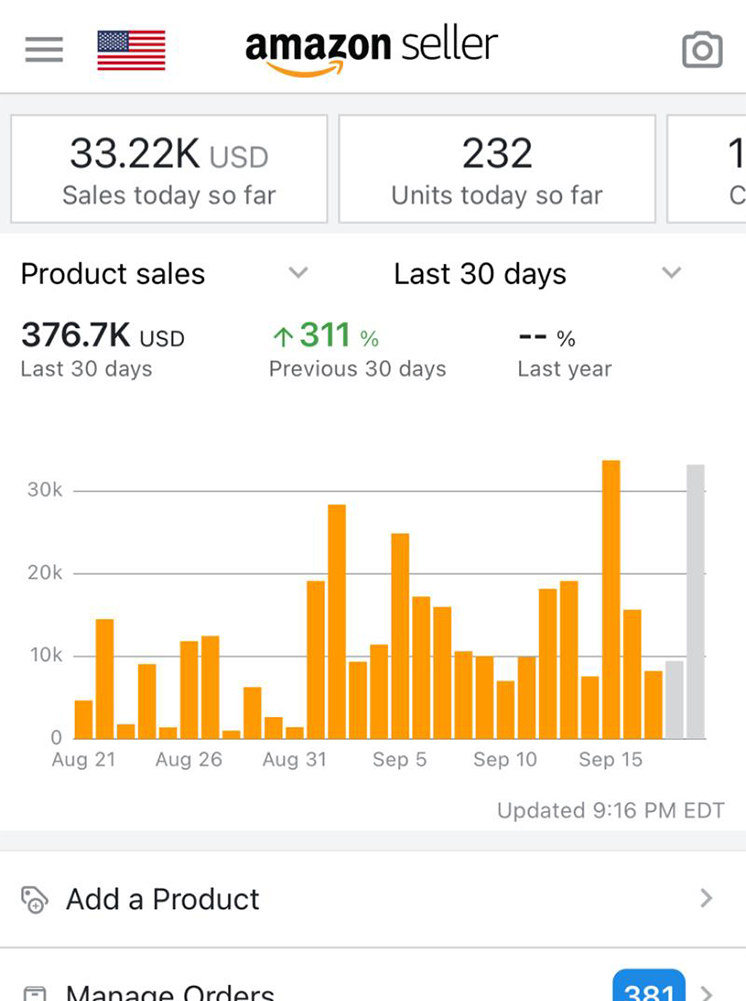This screenshot has height=1001, width=746.
Task: Open the Add a Product menu row
Action: [x=372, y=899]
